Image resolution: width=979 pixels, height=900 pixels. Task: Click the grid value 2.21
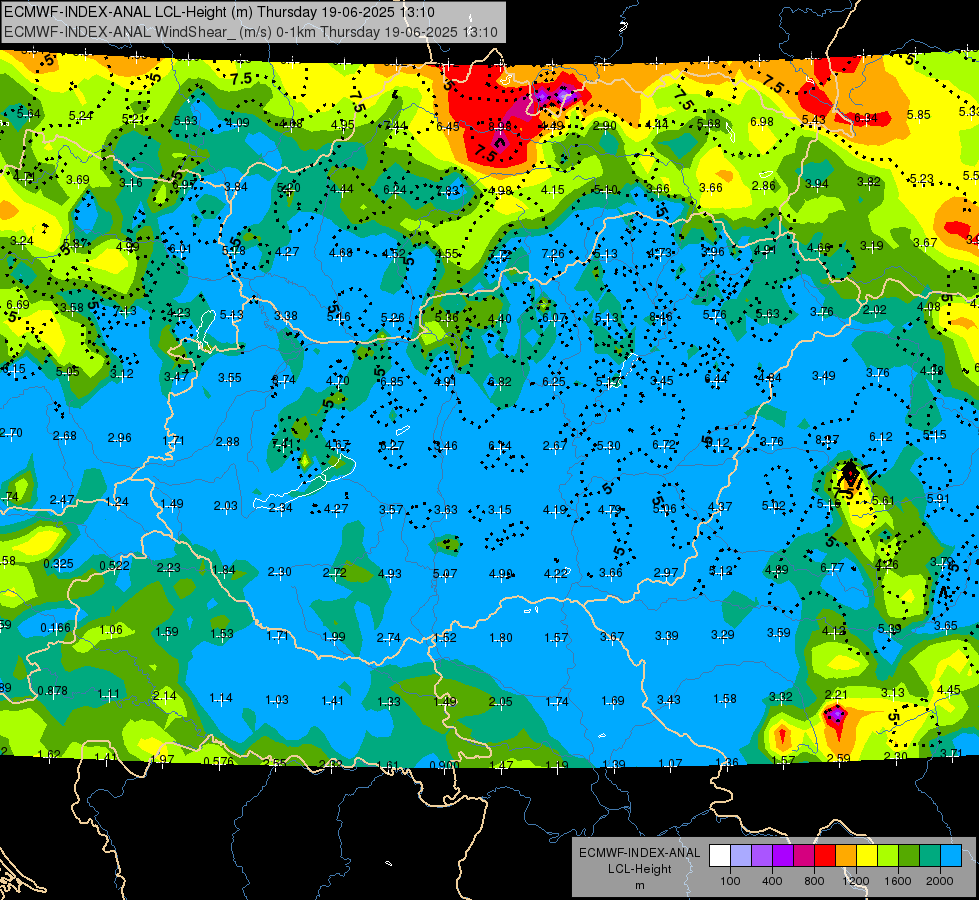tap(836, 695)
